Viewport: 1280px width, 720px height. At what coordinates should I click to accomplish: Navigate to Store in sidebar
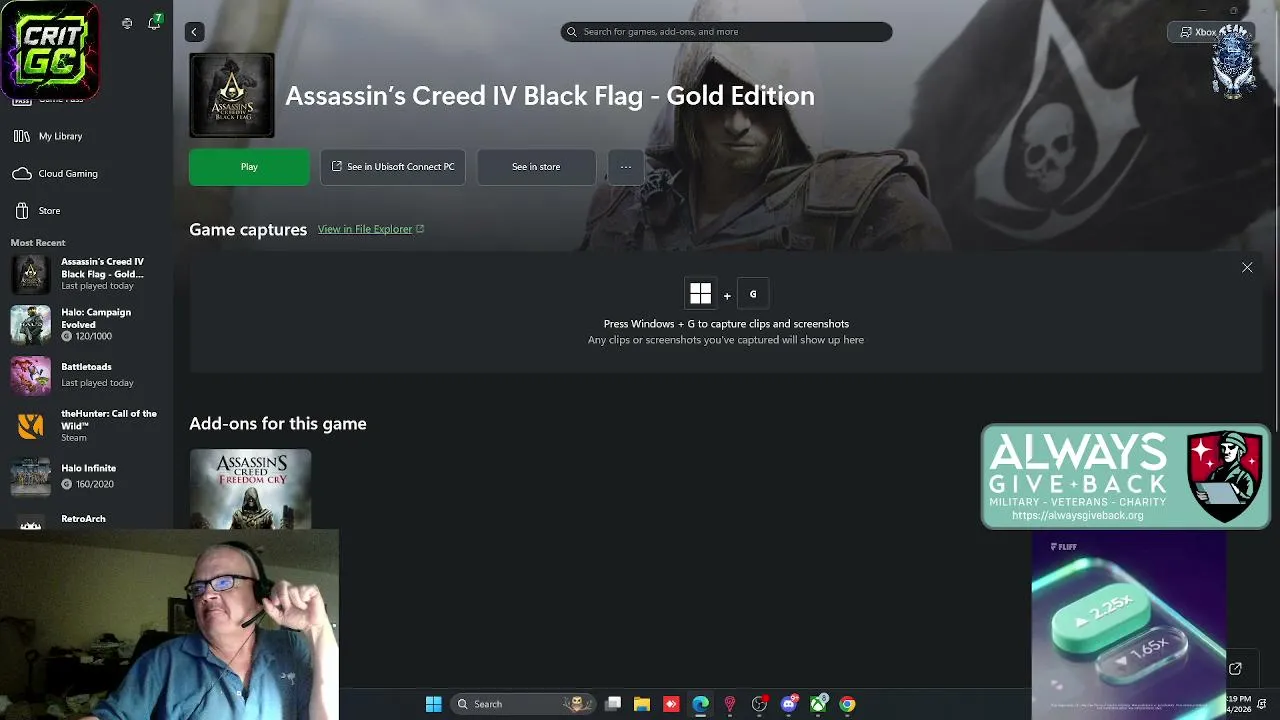coord(49,211)
